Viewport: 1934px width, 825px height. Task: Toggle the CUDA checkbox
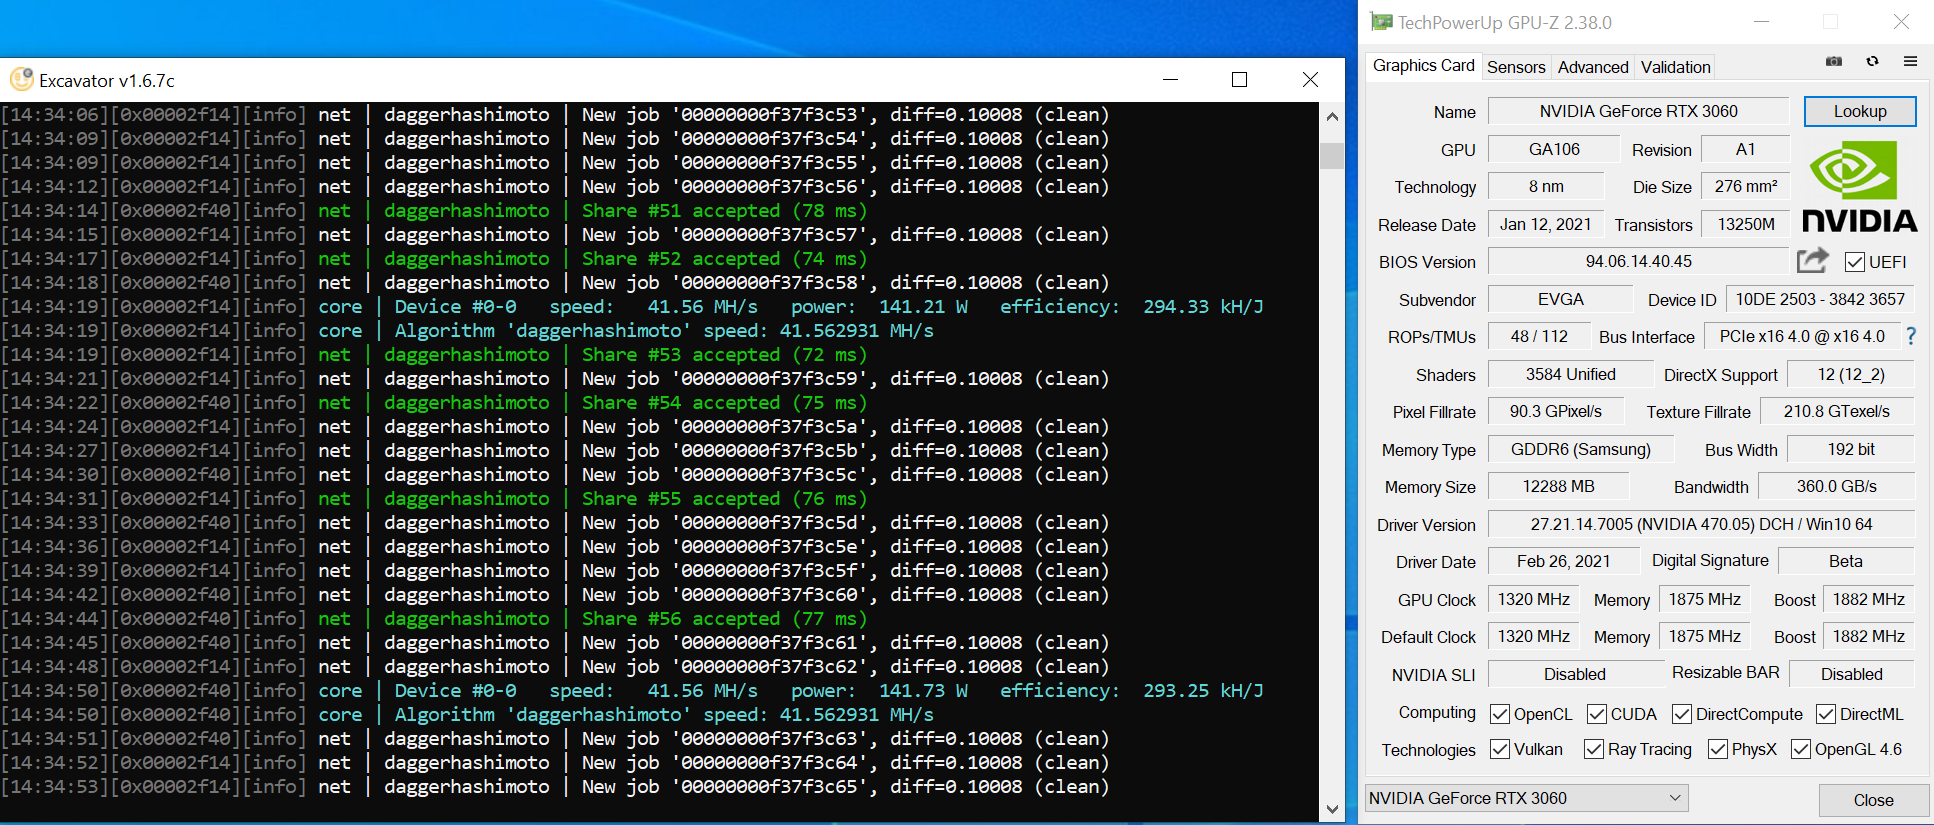pos(1597,714)
